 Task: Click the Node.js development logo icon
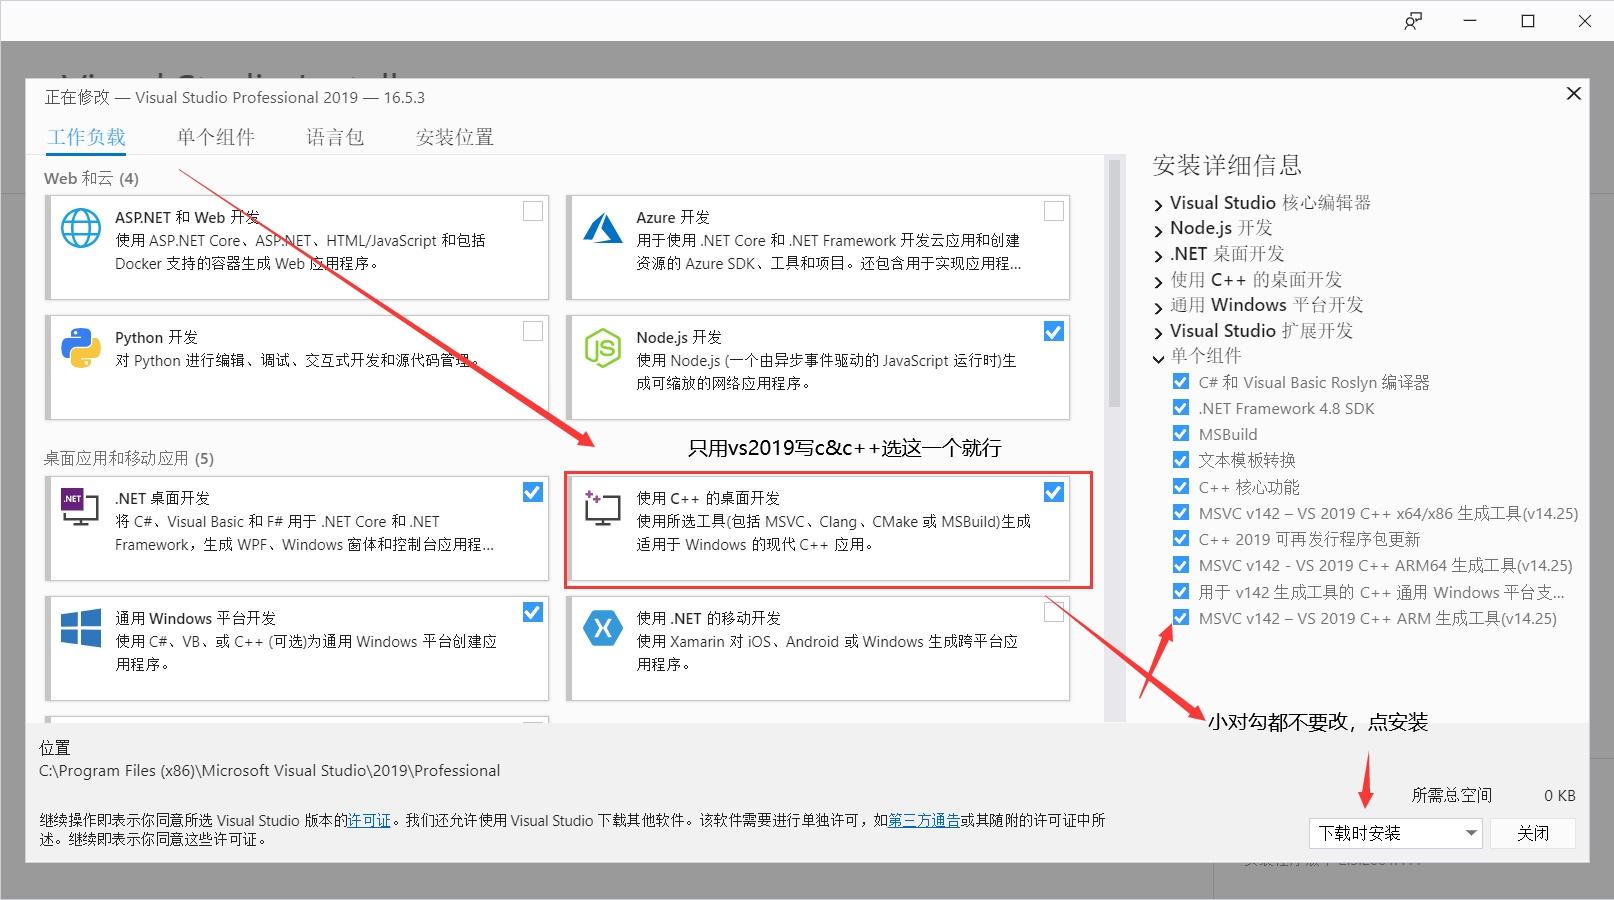(603, 348)
